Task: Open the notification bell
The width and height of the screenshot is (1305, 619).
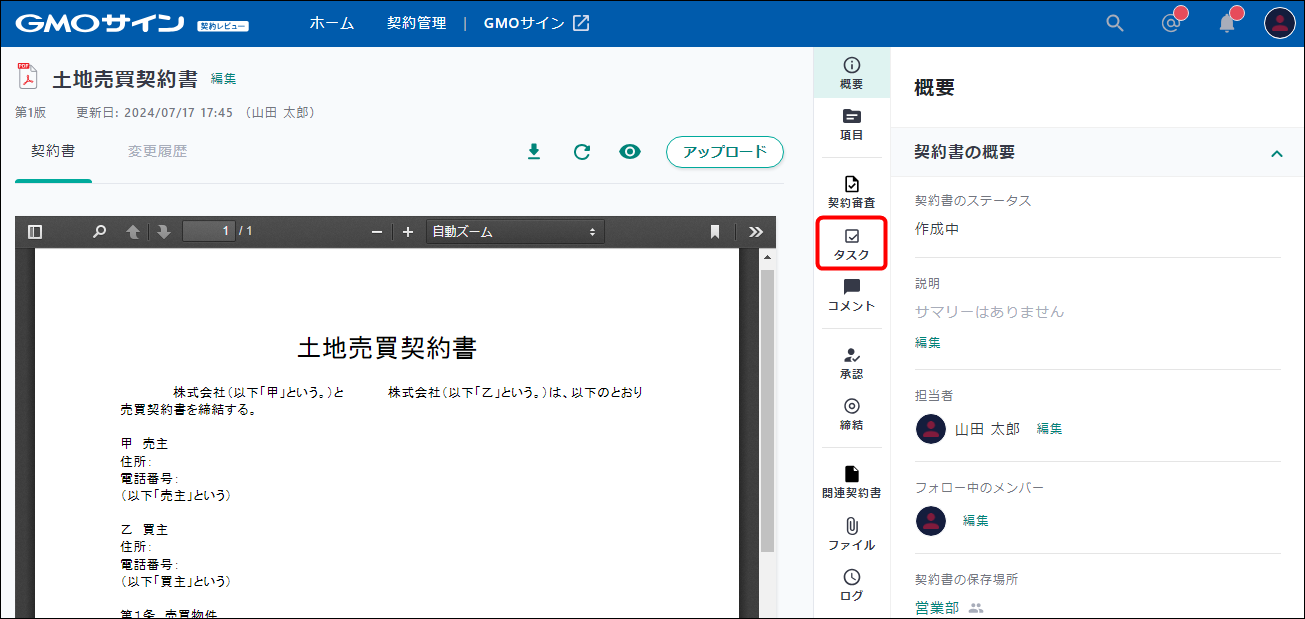Action: pyautogui.click(x=1227, y=23)
